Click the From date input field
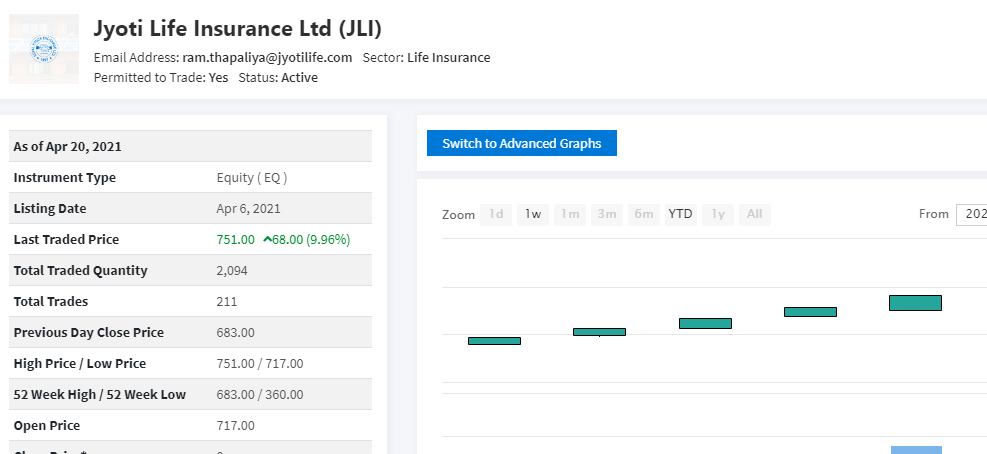Screen dimensions: 987x454 971,214
